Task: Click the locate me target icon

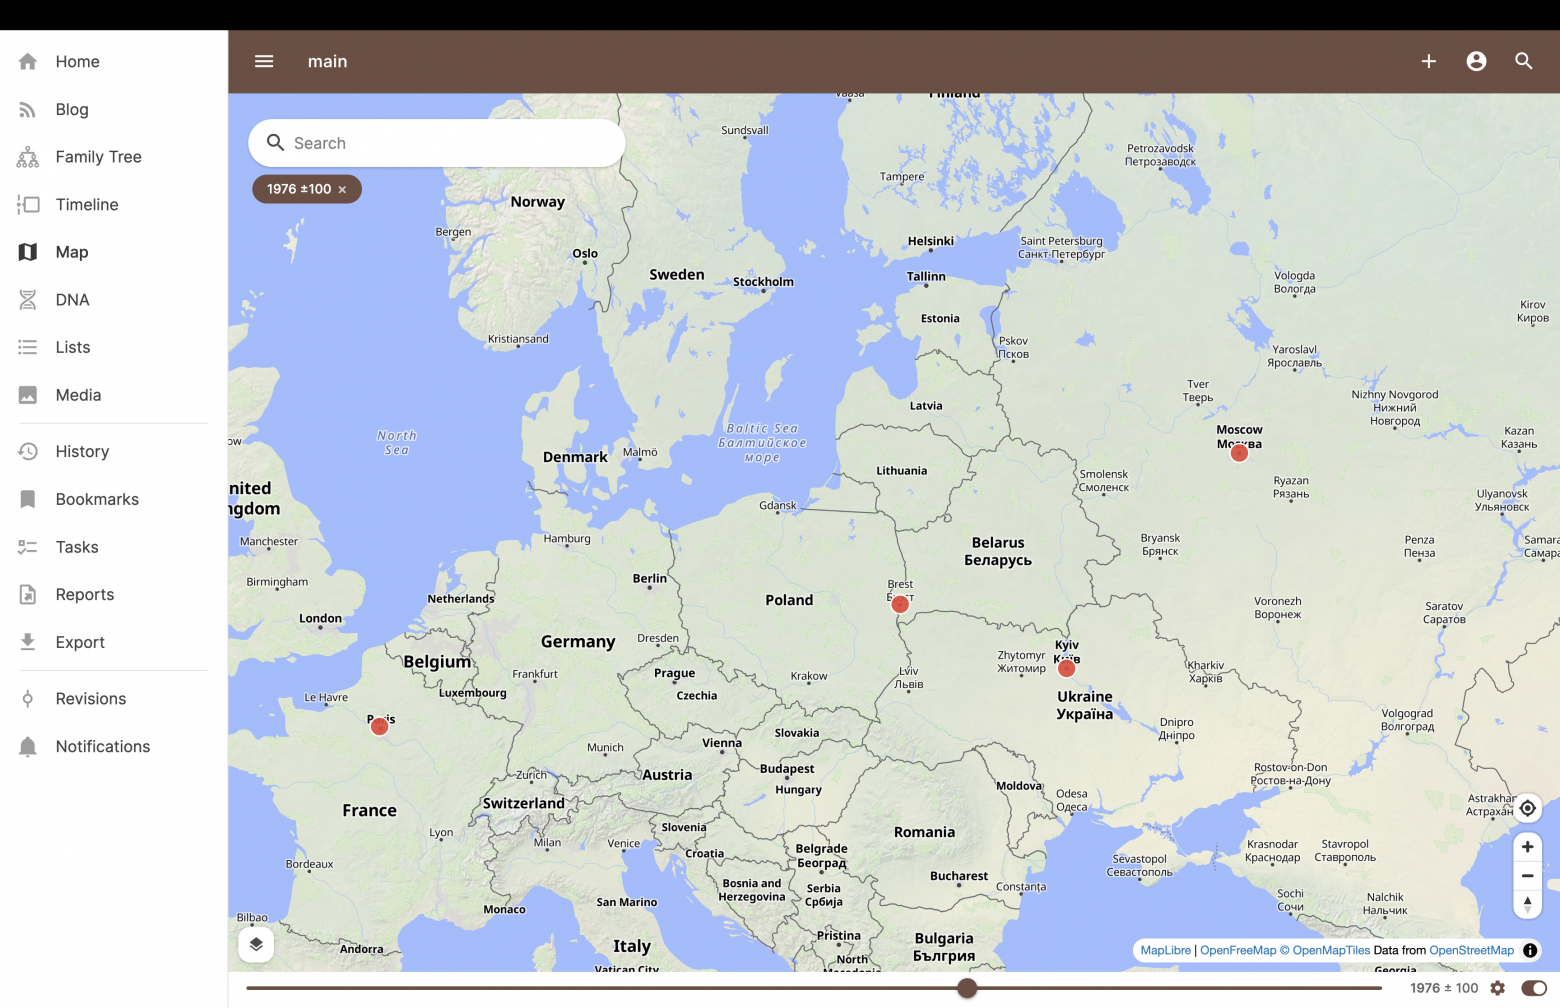Action: [x=1527, y=808]
